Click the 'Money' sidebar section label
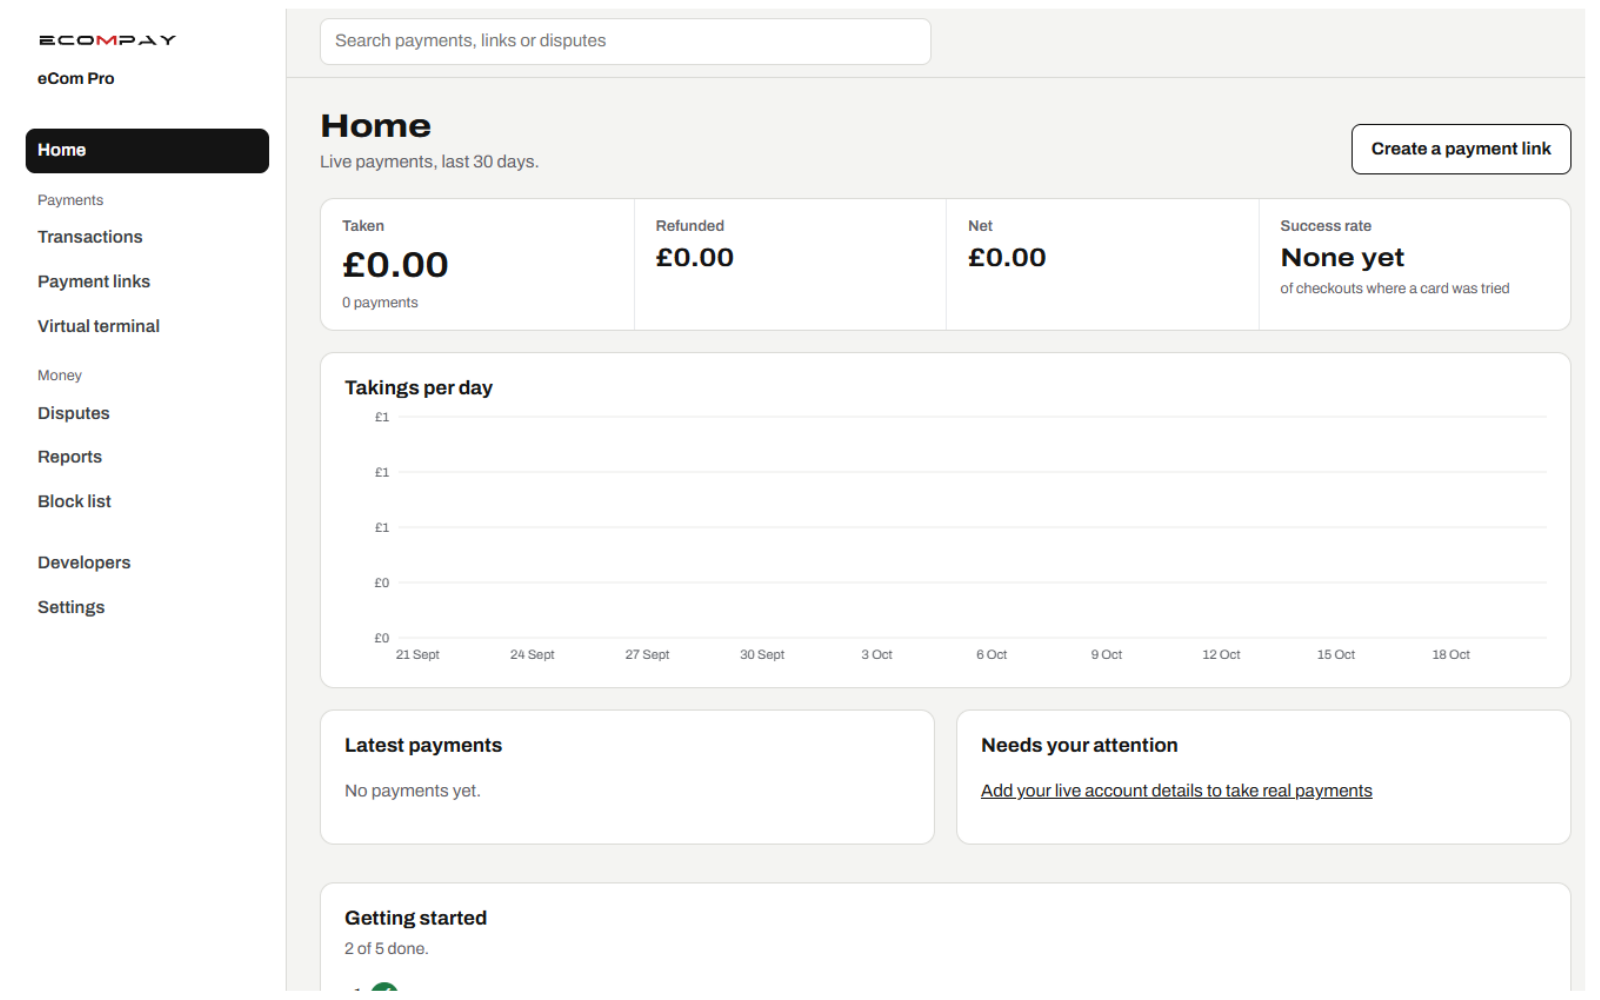Image resolution: width=1600 pixels, height=1000 pixels. pos(60,375)
